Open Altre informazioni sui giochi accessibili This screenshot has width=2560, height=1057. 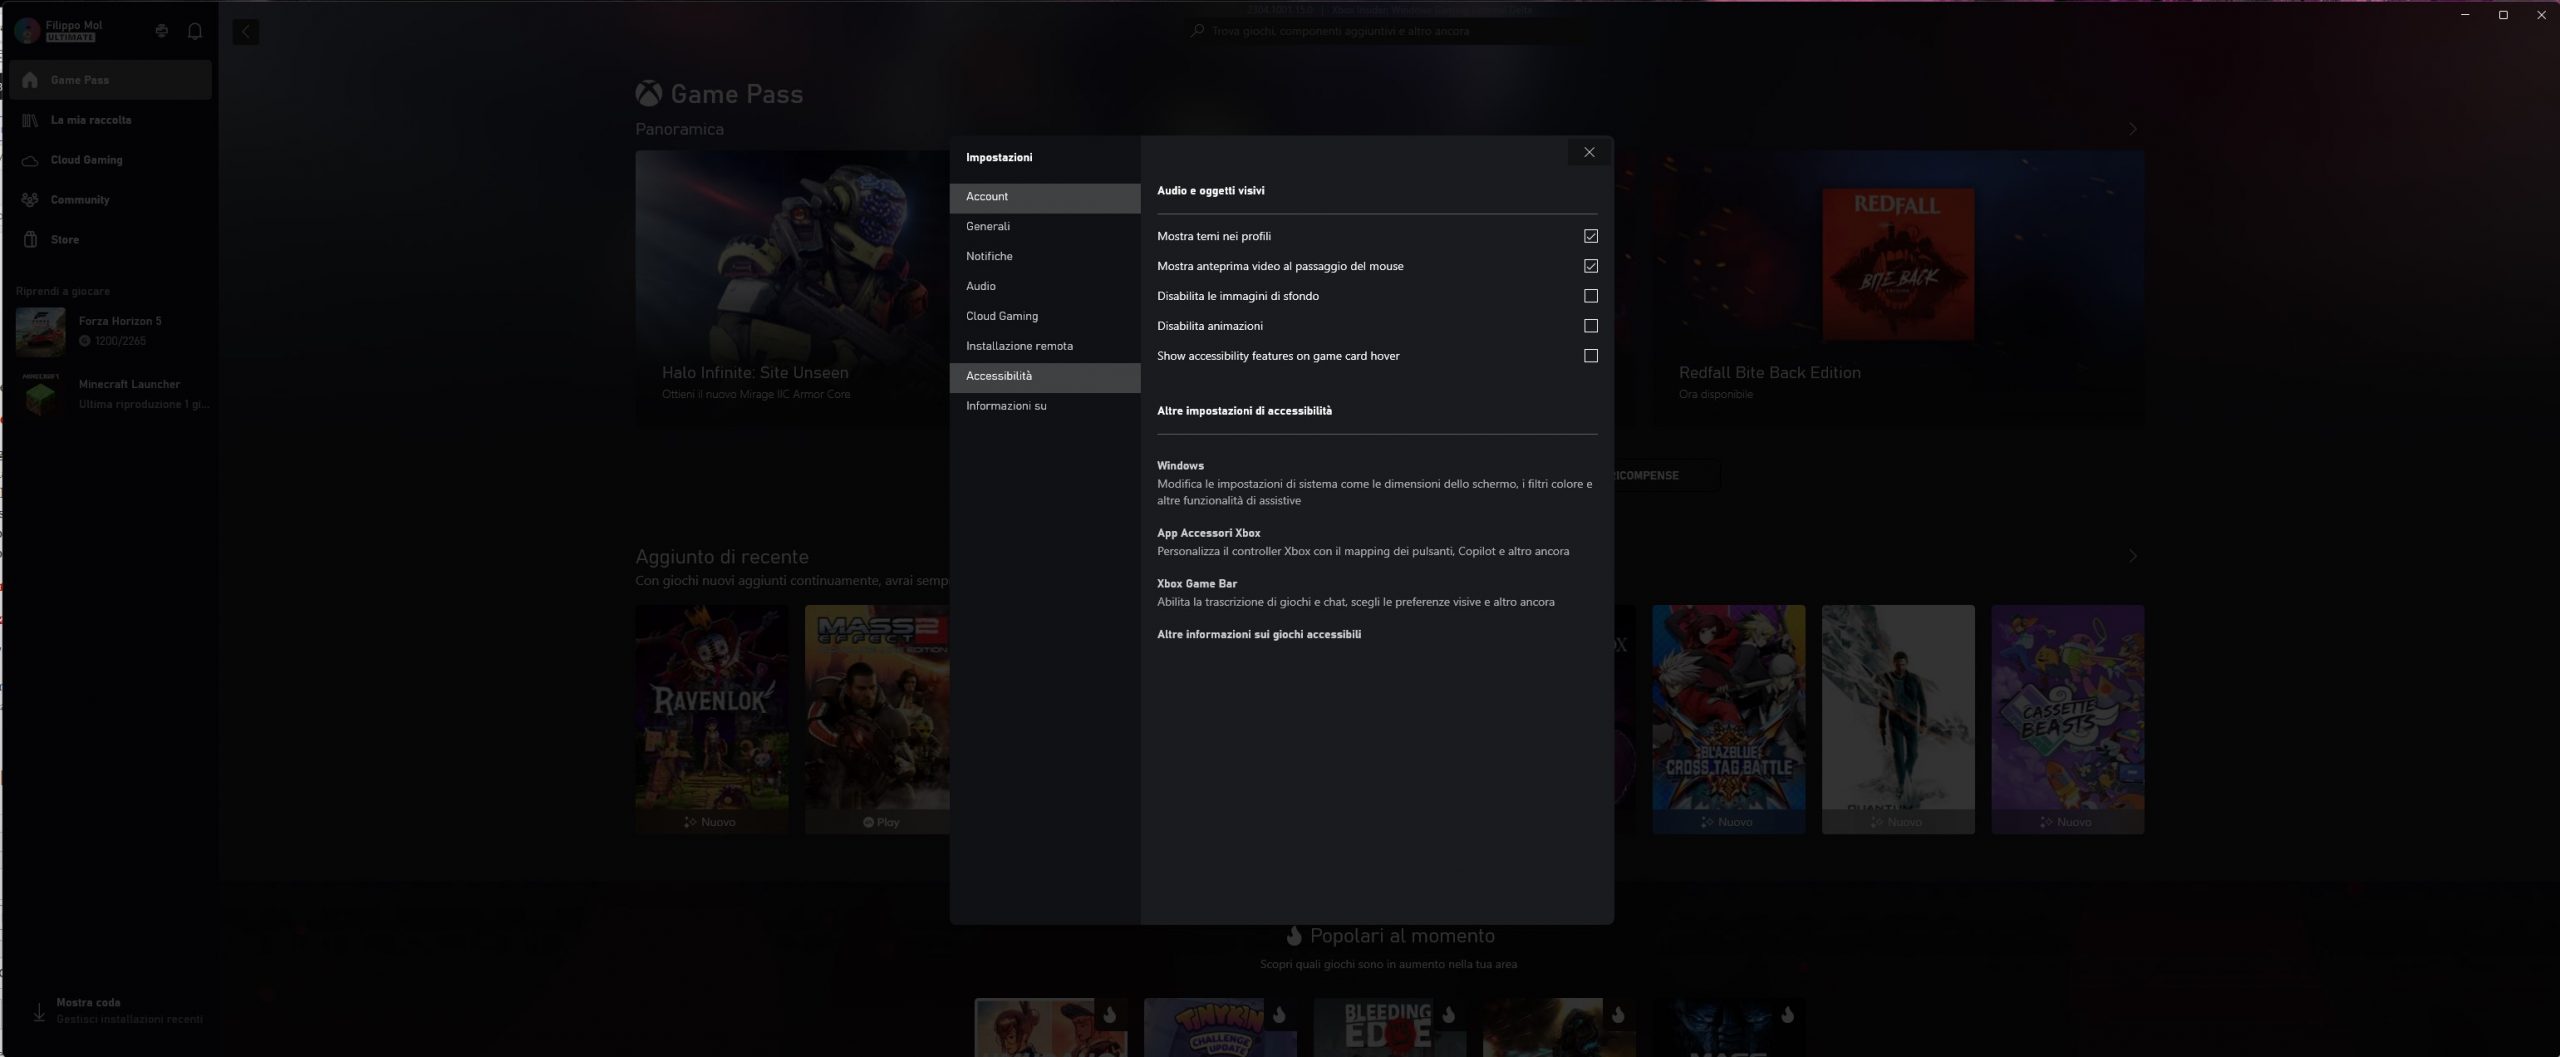(1259, 635)
